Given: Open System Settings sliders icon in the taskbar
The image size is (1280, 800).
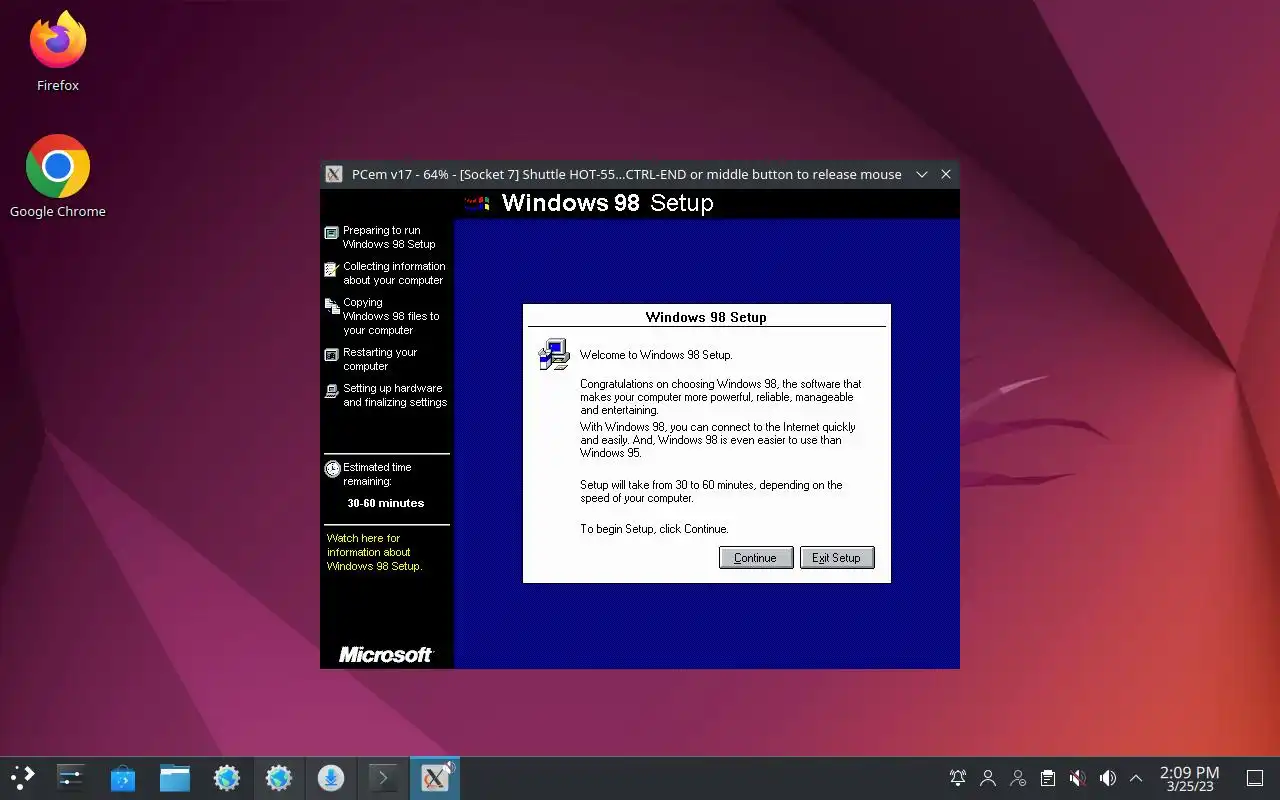Looking at the screenshot, I should tap(70, 777).
